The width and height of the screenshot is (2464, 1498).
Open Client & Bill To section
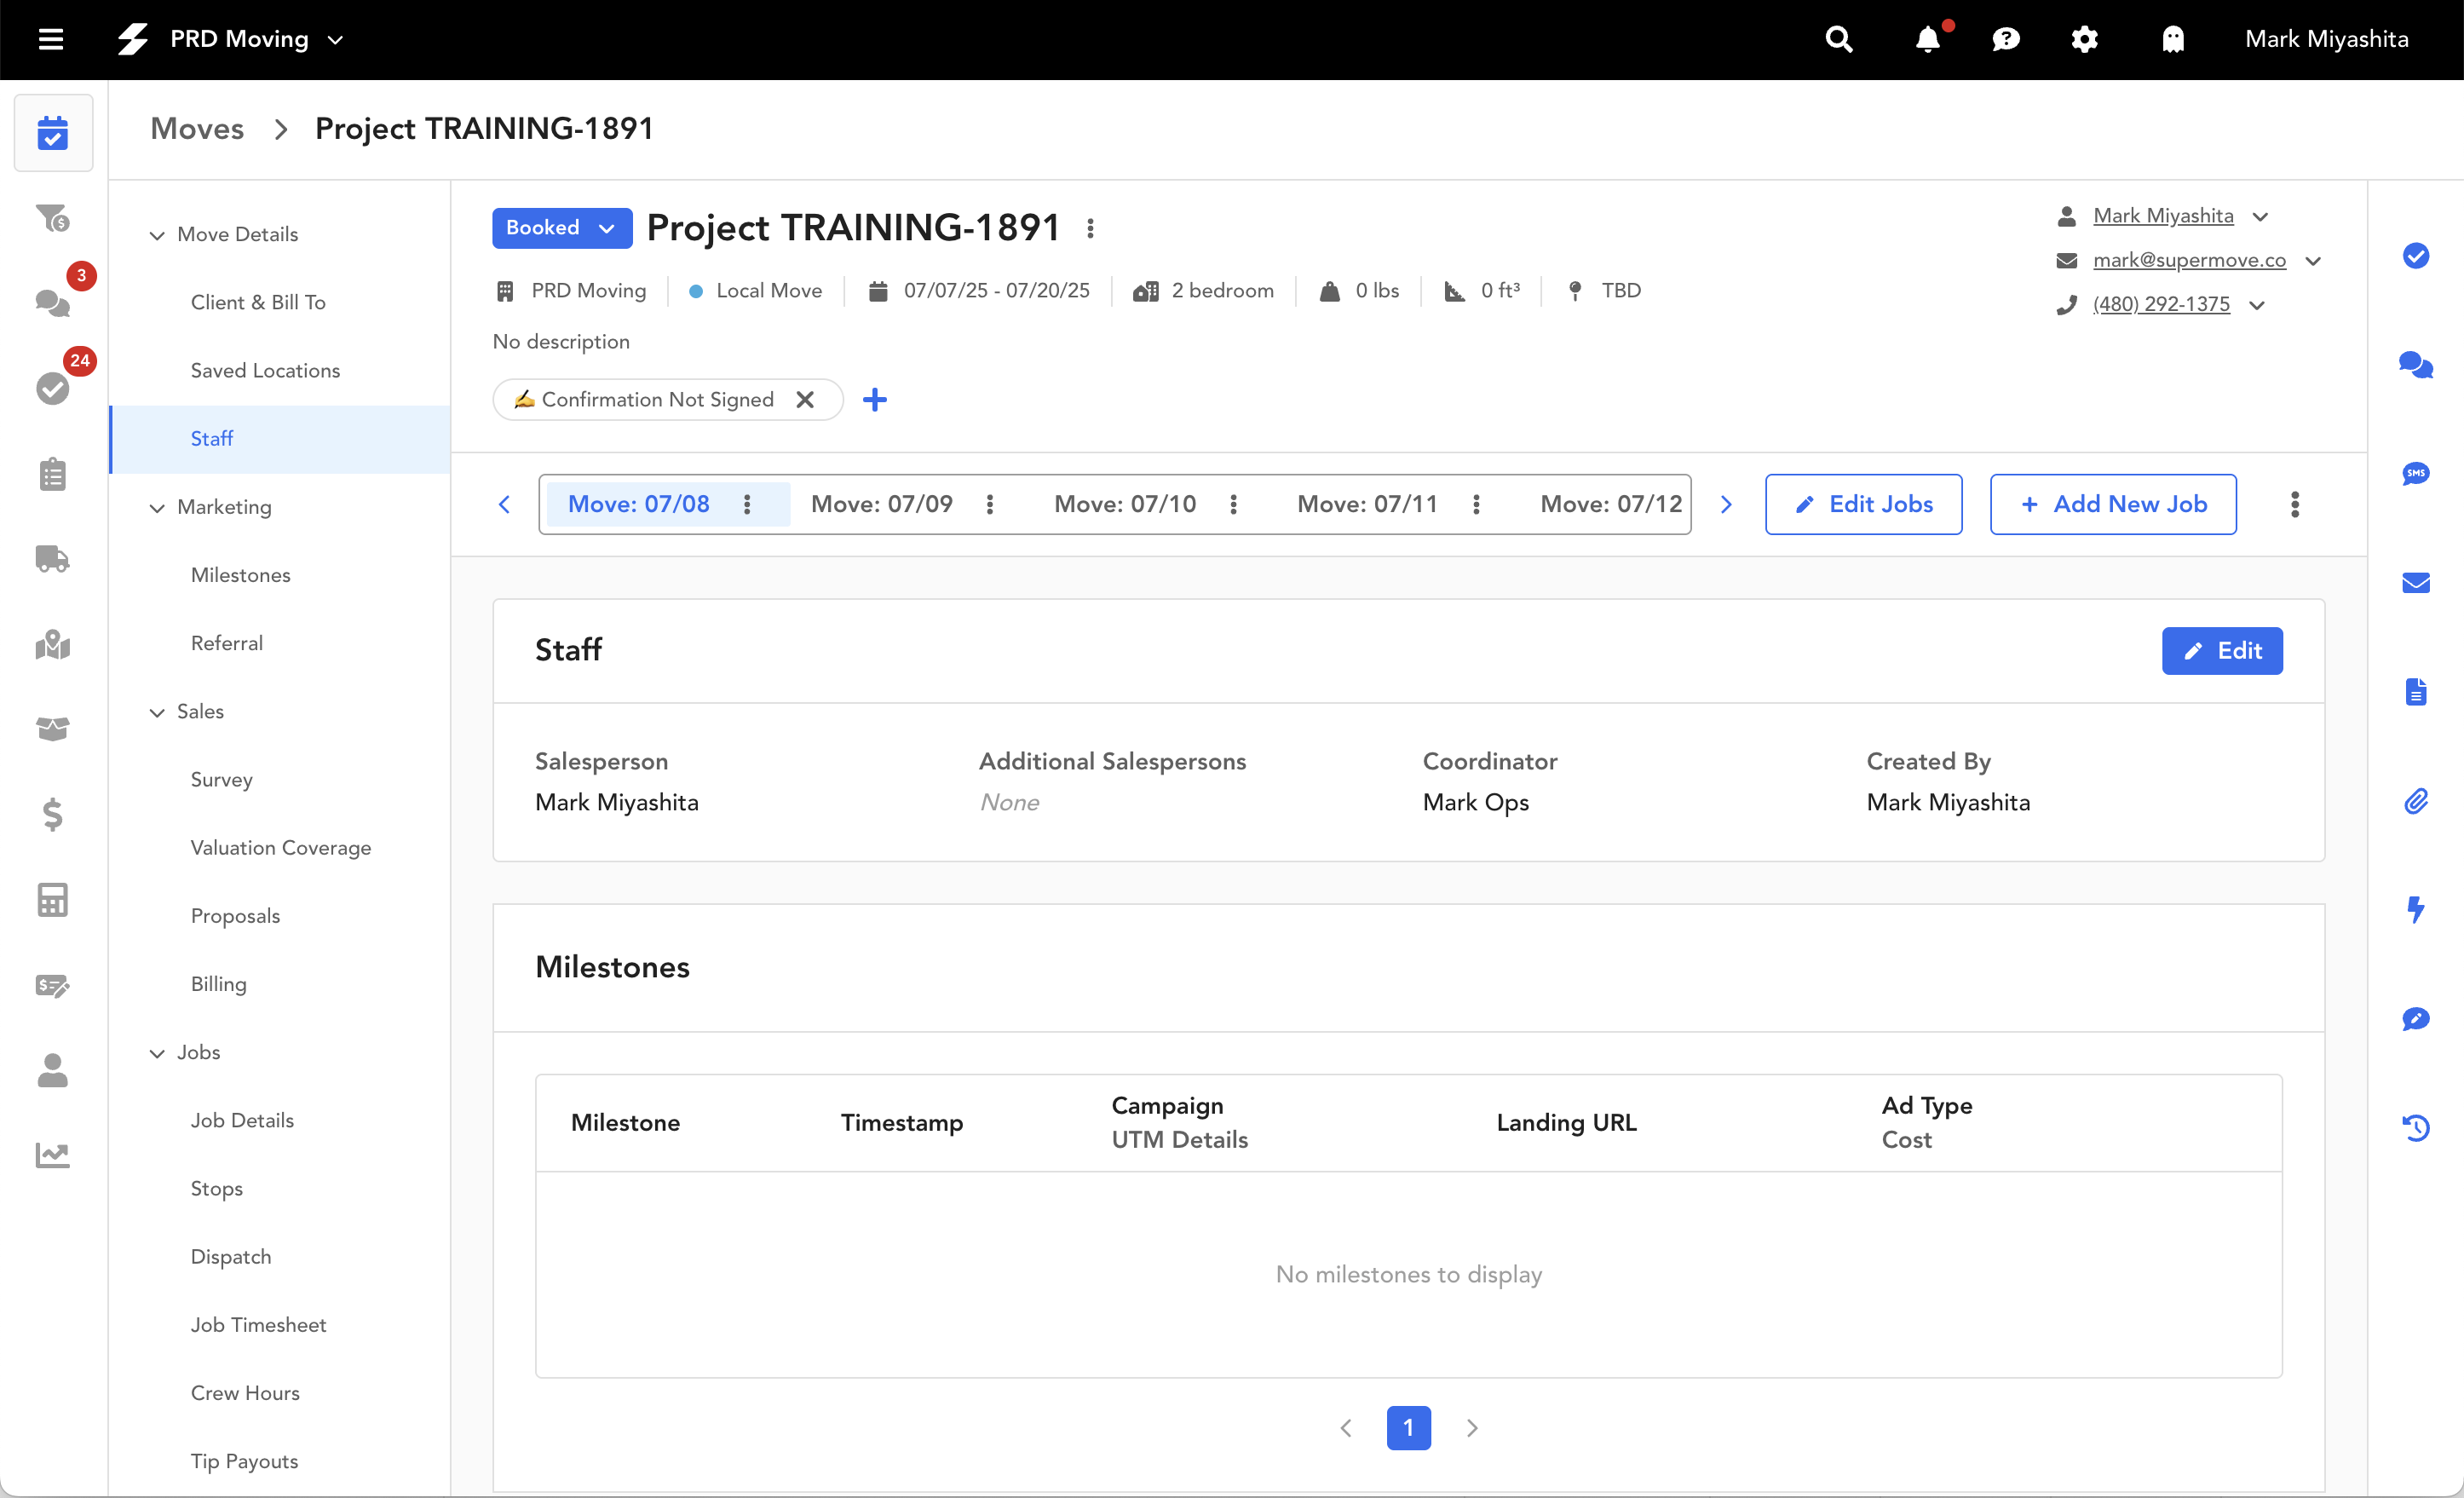click(x=258, y=302)
